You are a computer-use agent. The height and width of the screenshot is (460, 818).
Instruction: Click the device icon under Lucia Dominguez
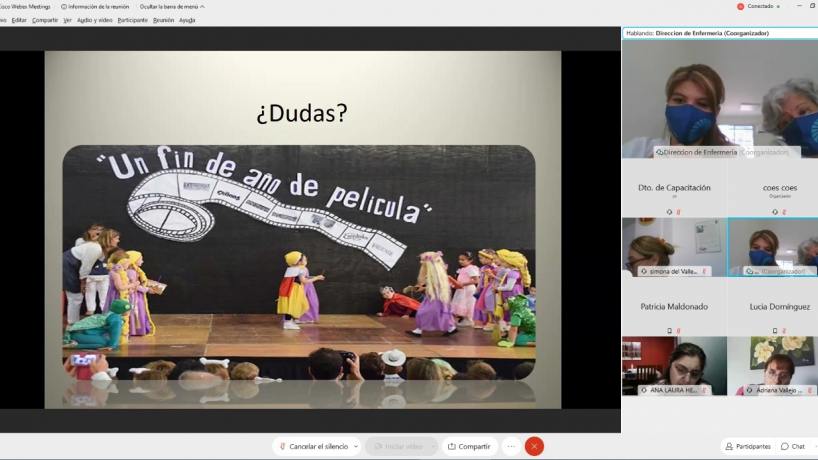click(x=774, y=330)
